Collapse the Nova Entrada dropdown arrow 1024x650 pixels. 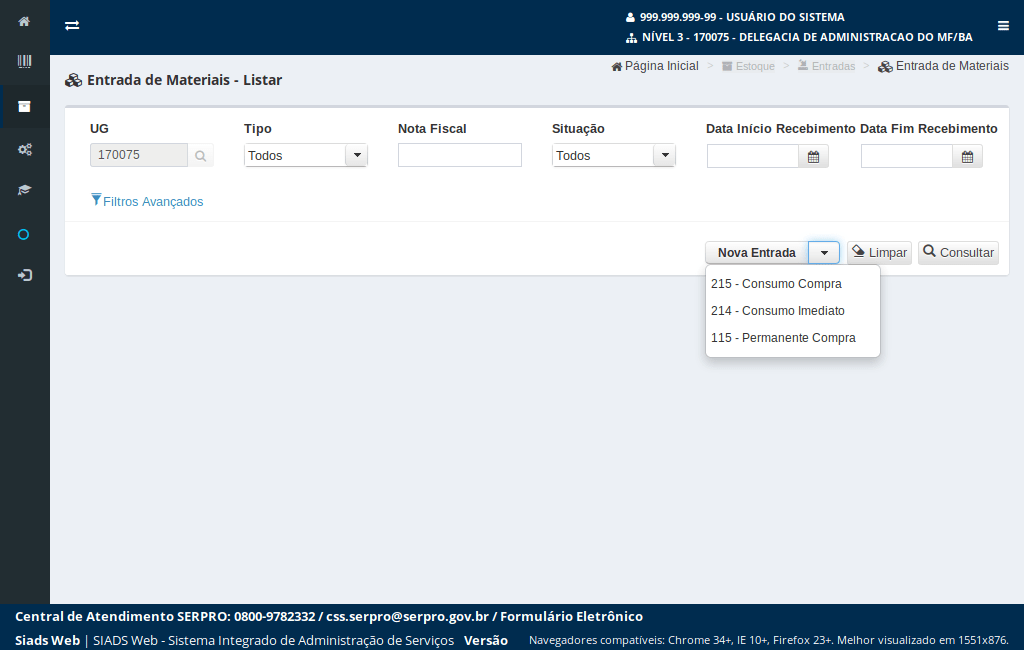click(x=823, y=253)
